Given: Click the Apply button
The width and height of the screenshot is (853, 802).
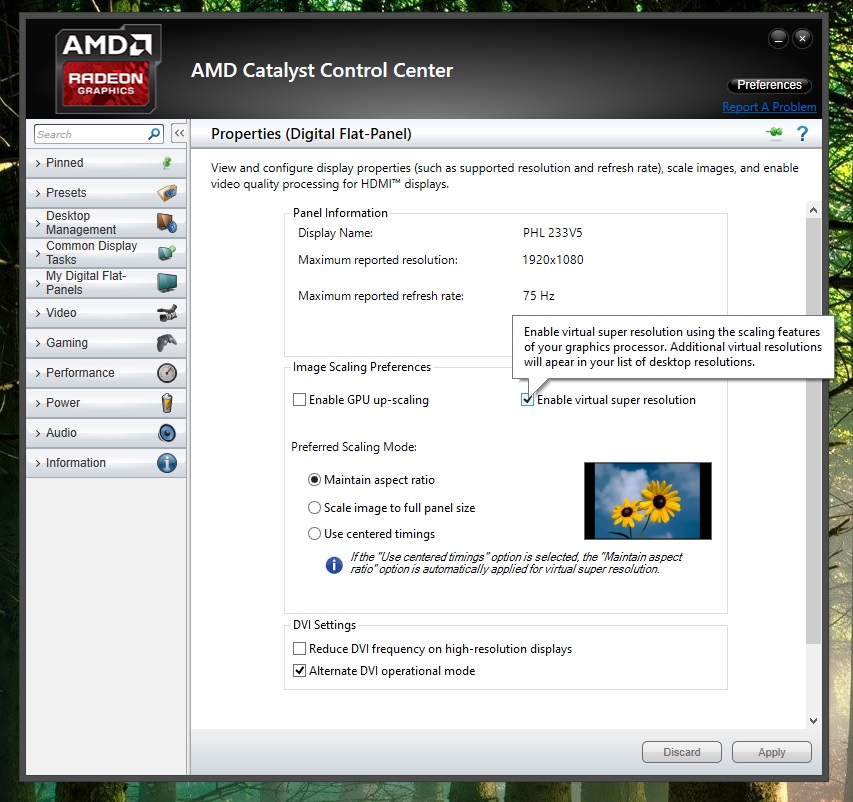Looking at the screenshot, I should point(771,752).
